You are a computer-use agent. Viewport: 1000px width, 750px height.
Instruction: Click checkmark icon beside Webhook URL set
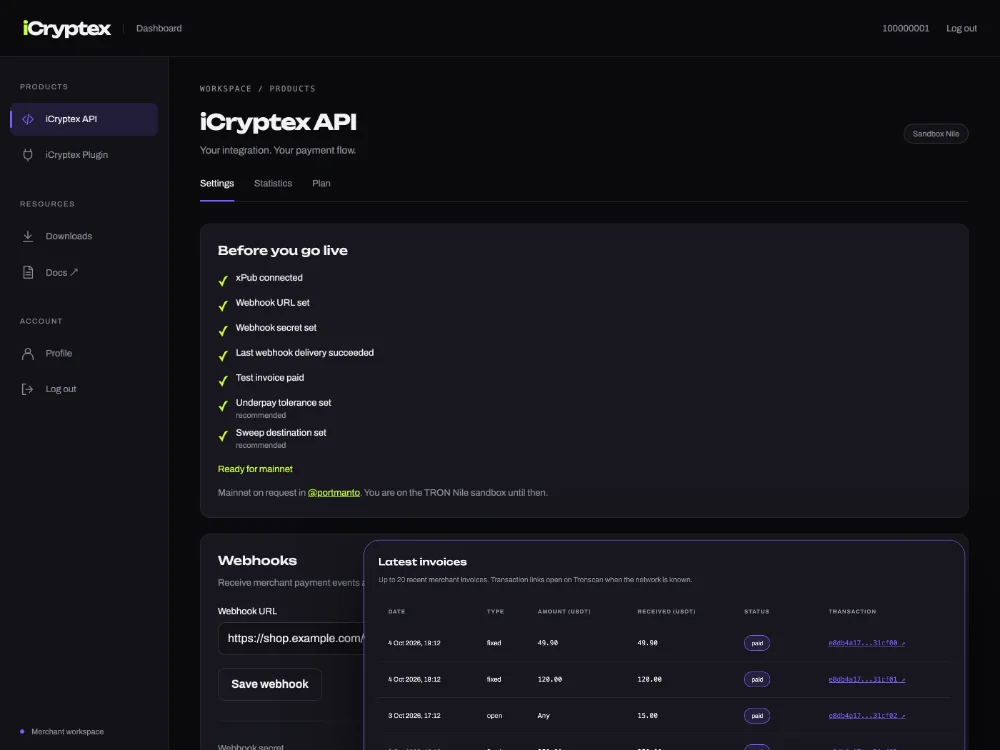coord(223,305)
